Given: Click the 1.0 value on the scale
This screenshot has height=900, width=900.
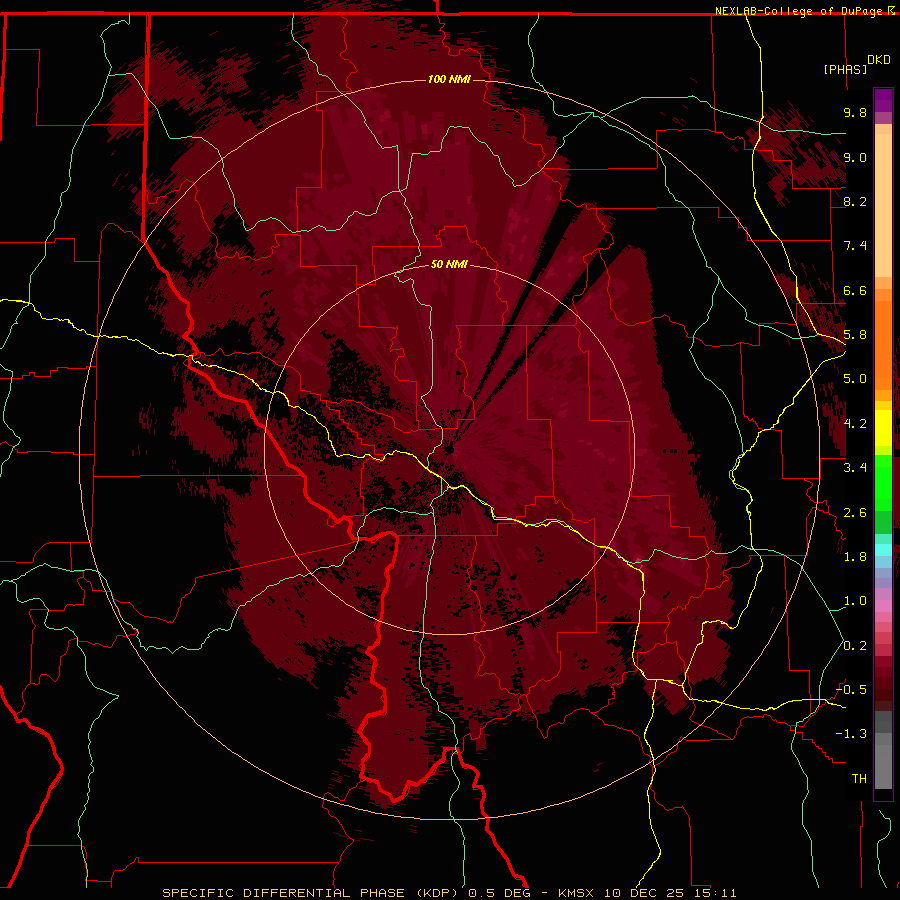Looking at the screenshot, I should tap(855, 601).
